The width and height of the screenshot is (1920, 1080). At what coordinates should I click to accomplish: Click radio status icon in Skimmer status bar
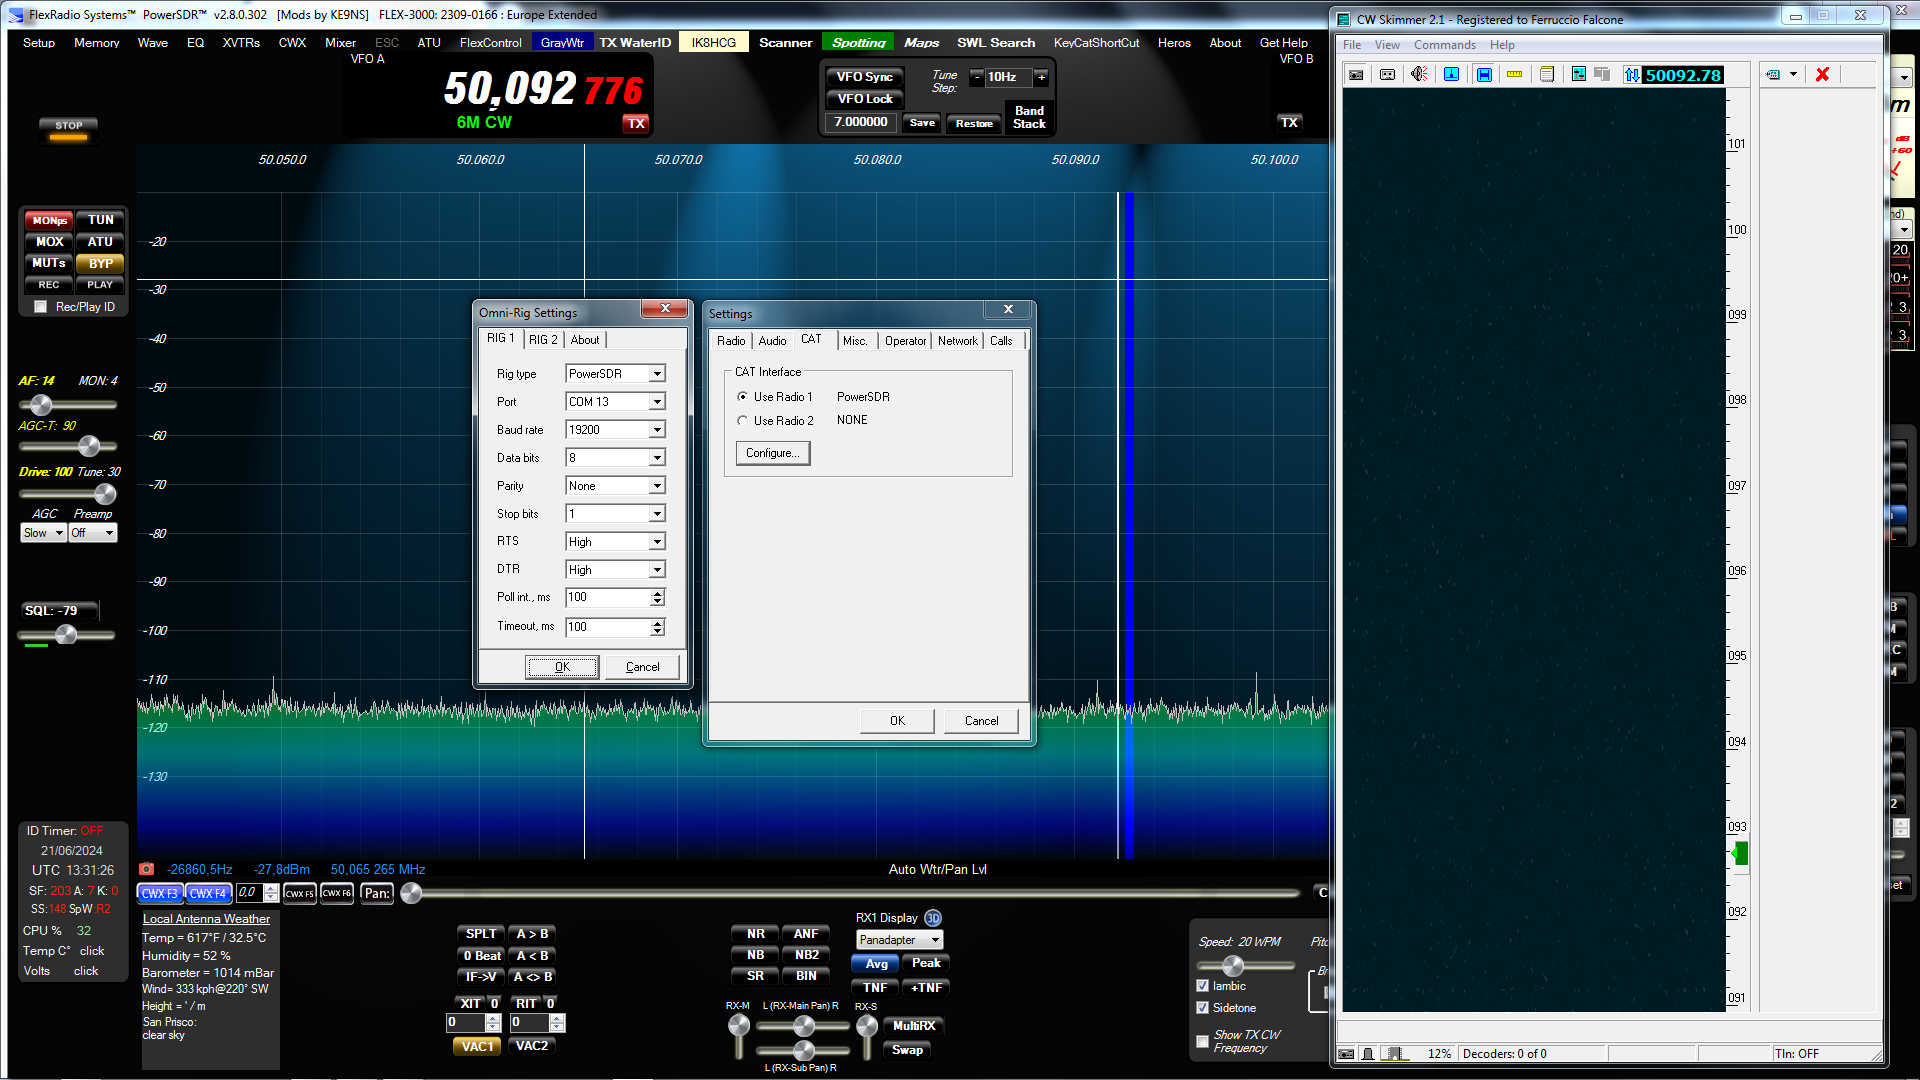tap(1346, 1054)
